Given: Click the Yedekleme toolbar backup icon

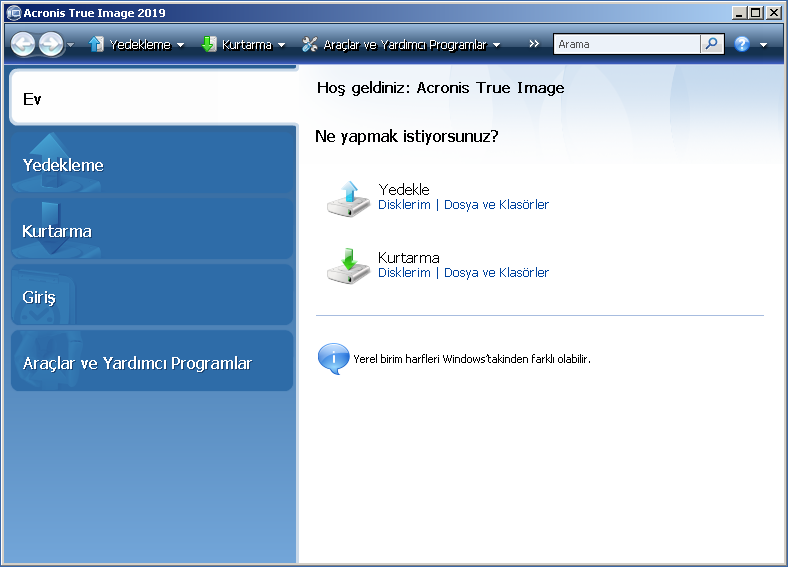Looking at the screenshot, I should click(x=96, y=44).
